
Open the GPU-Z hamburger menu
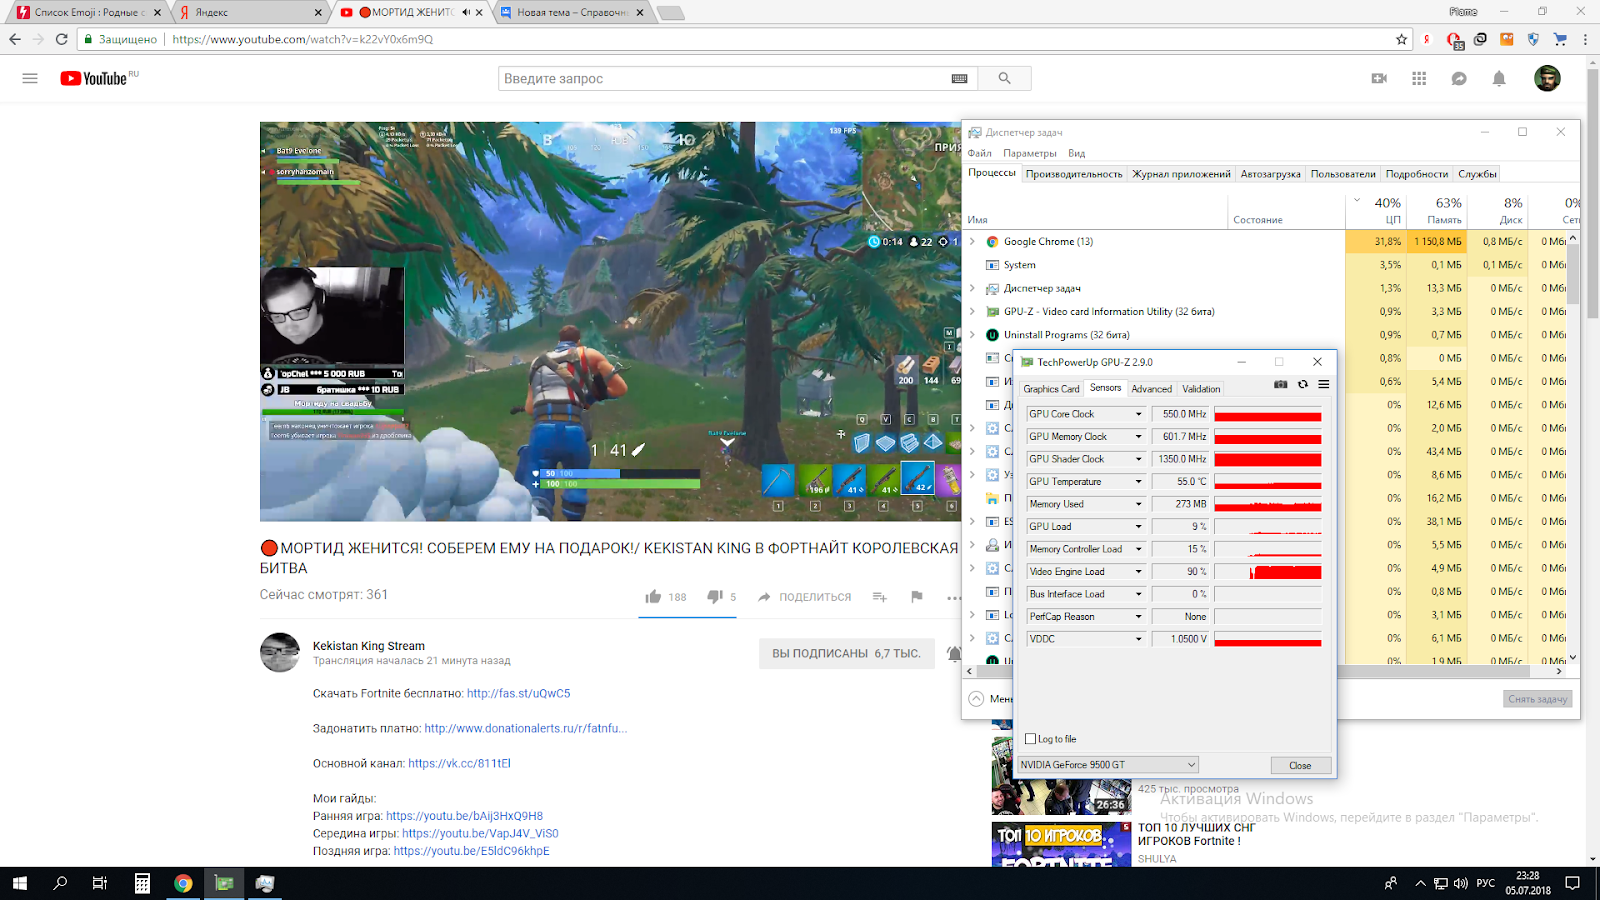[1323, 385]
